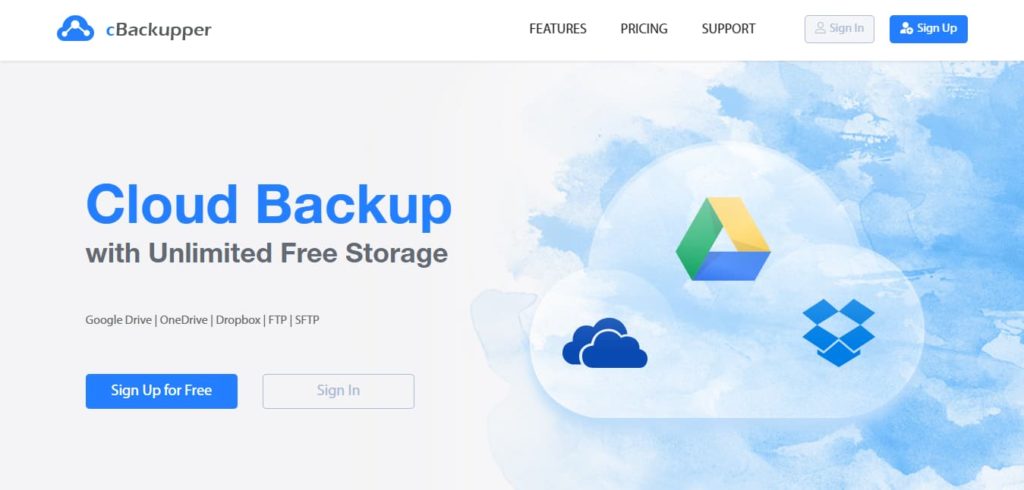This screenshot has height=490, width=1024.
Task: Go to the PRICING page
Action: 644,29
